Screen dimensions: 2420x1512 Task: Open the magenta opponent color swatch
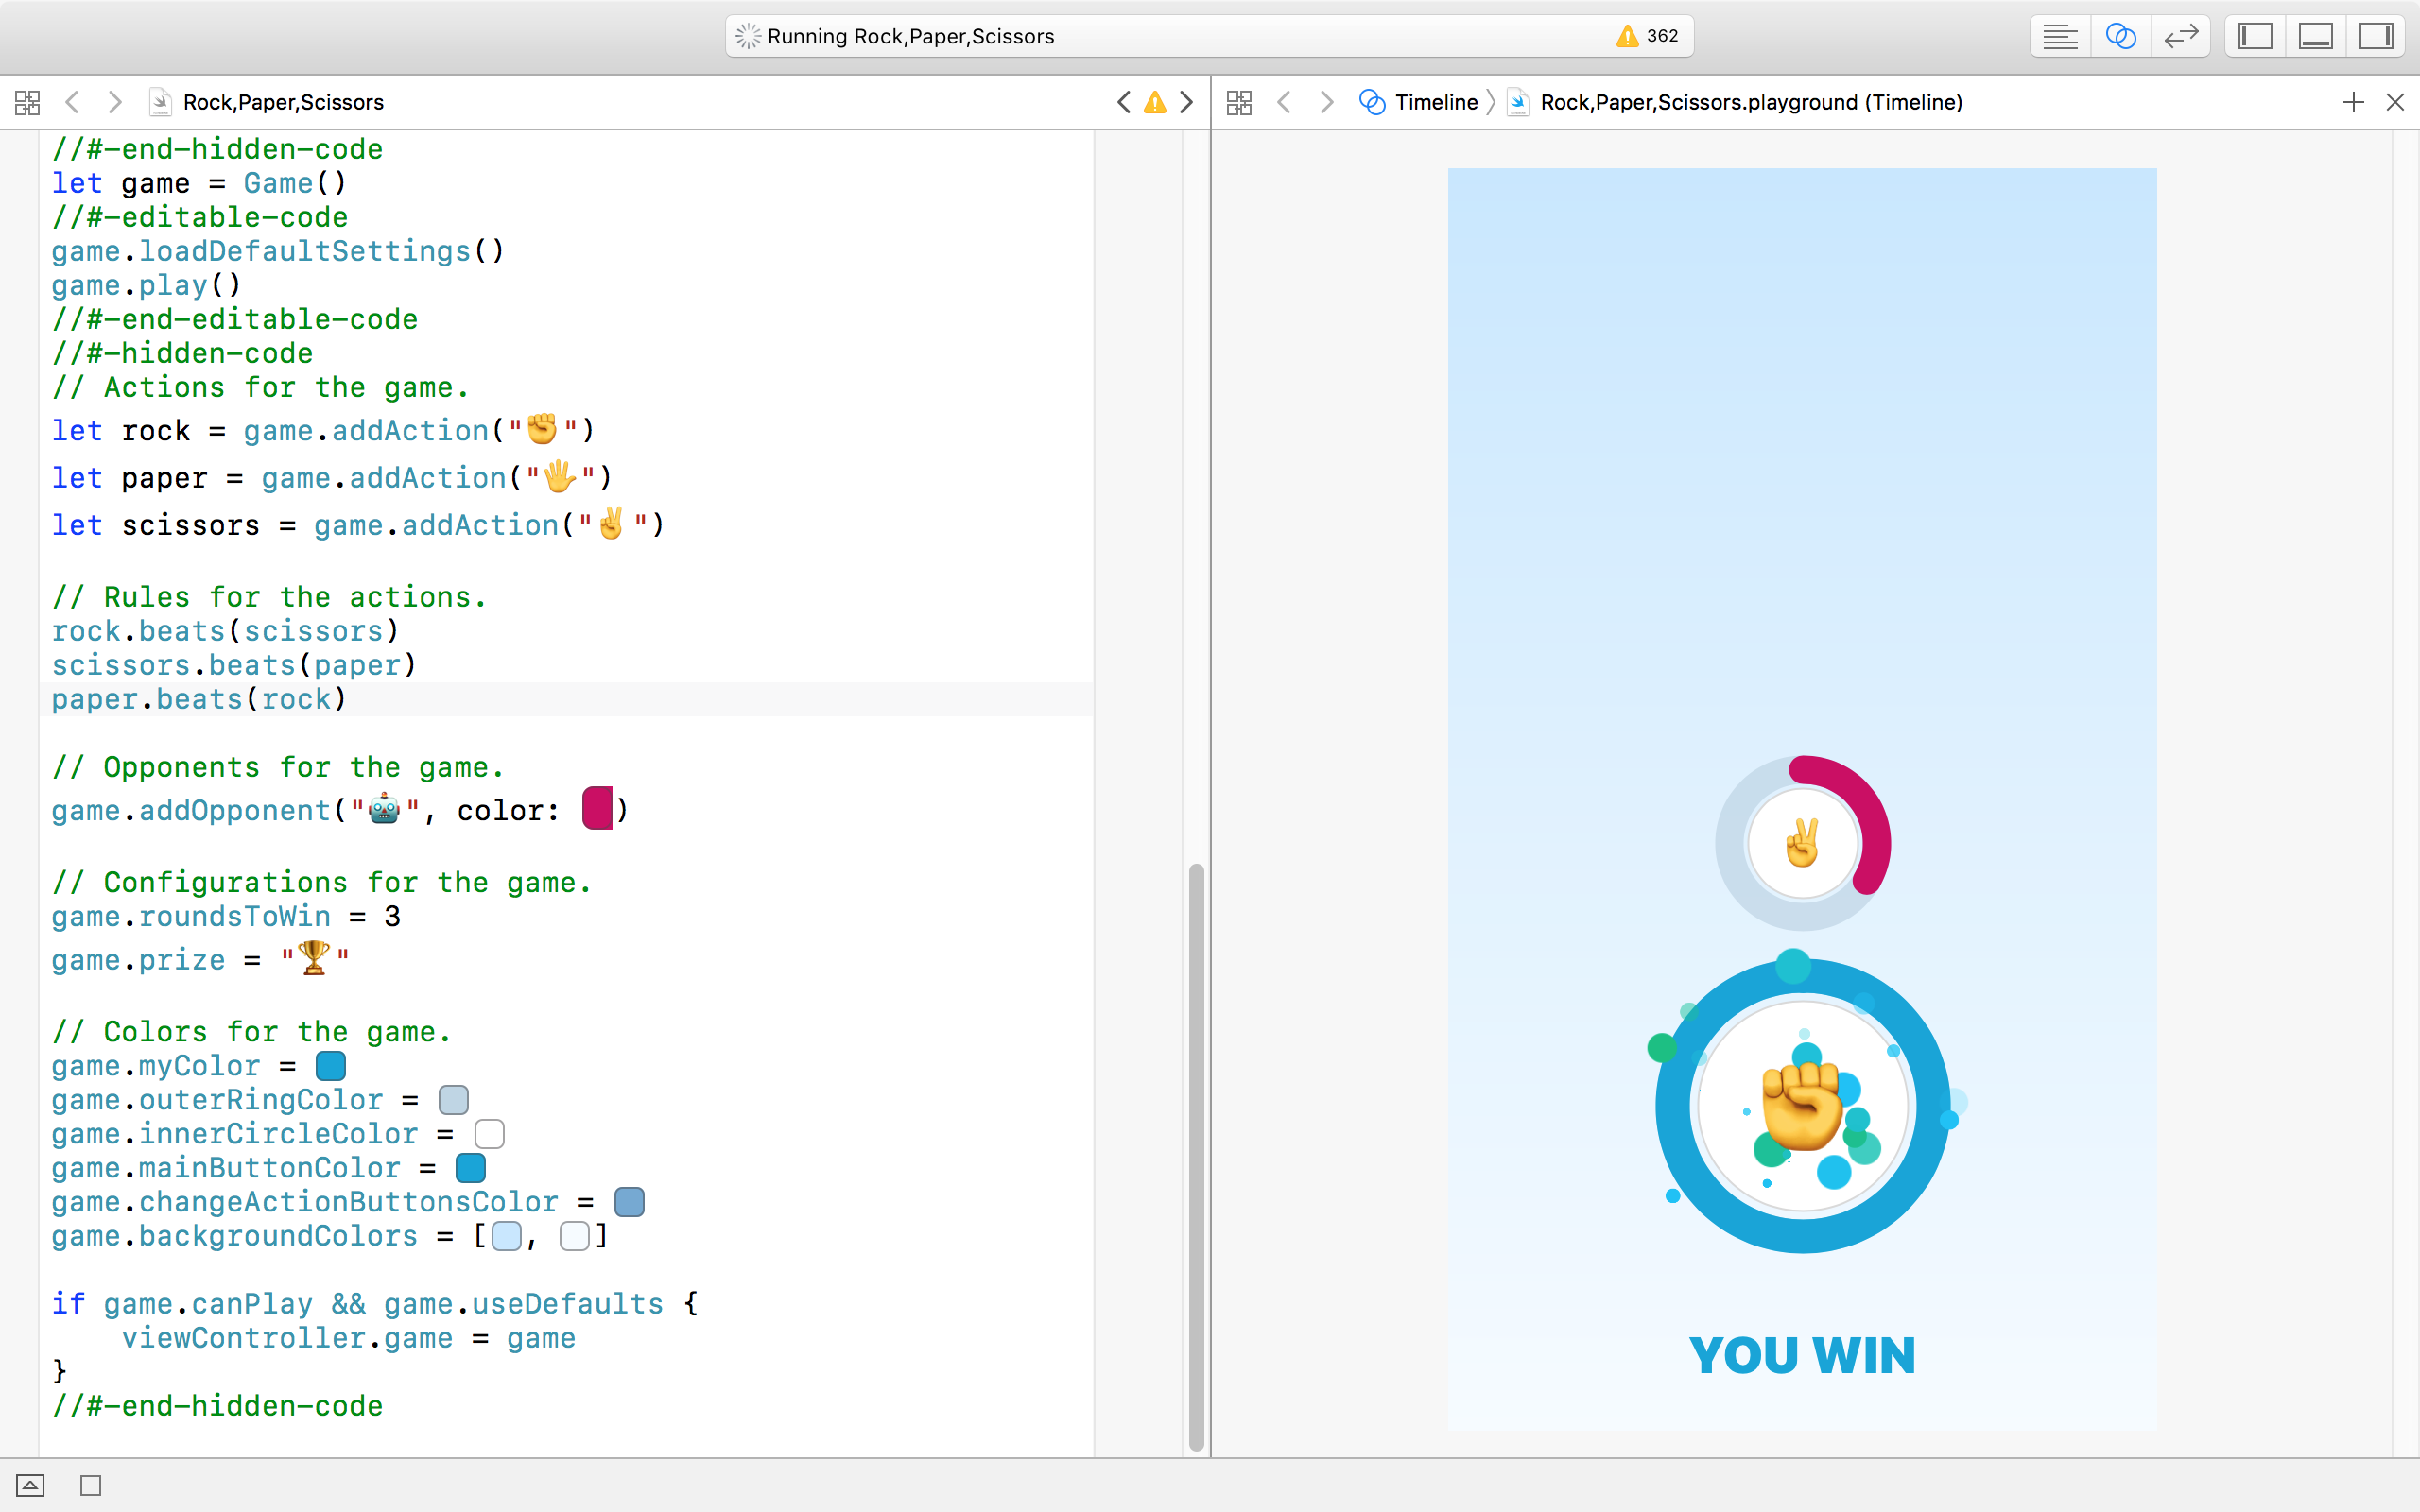pyautogui.click(x=597, y=808)
